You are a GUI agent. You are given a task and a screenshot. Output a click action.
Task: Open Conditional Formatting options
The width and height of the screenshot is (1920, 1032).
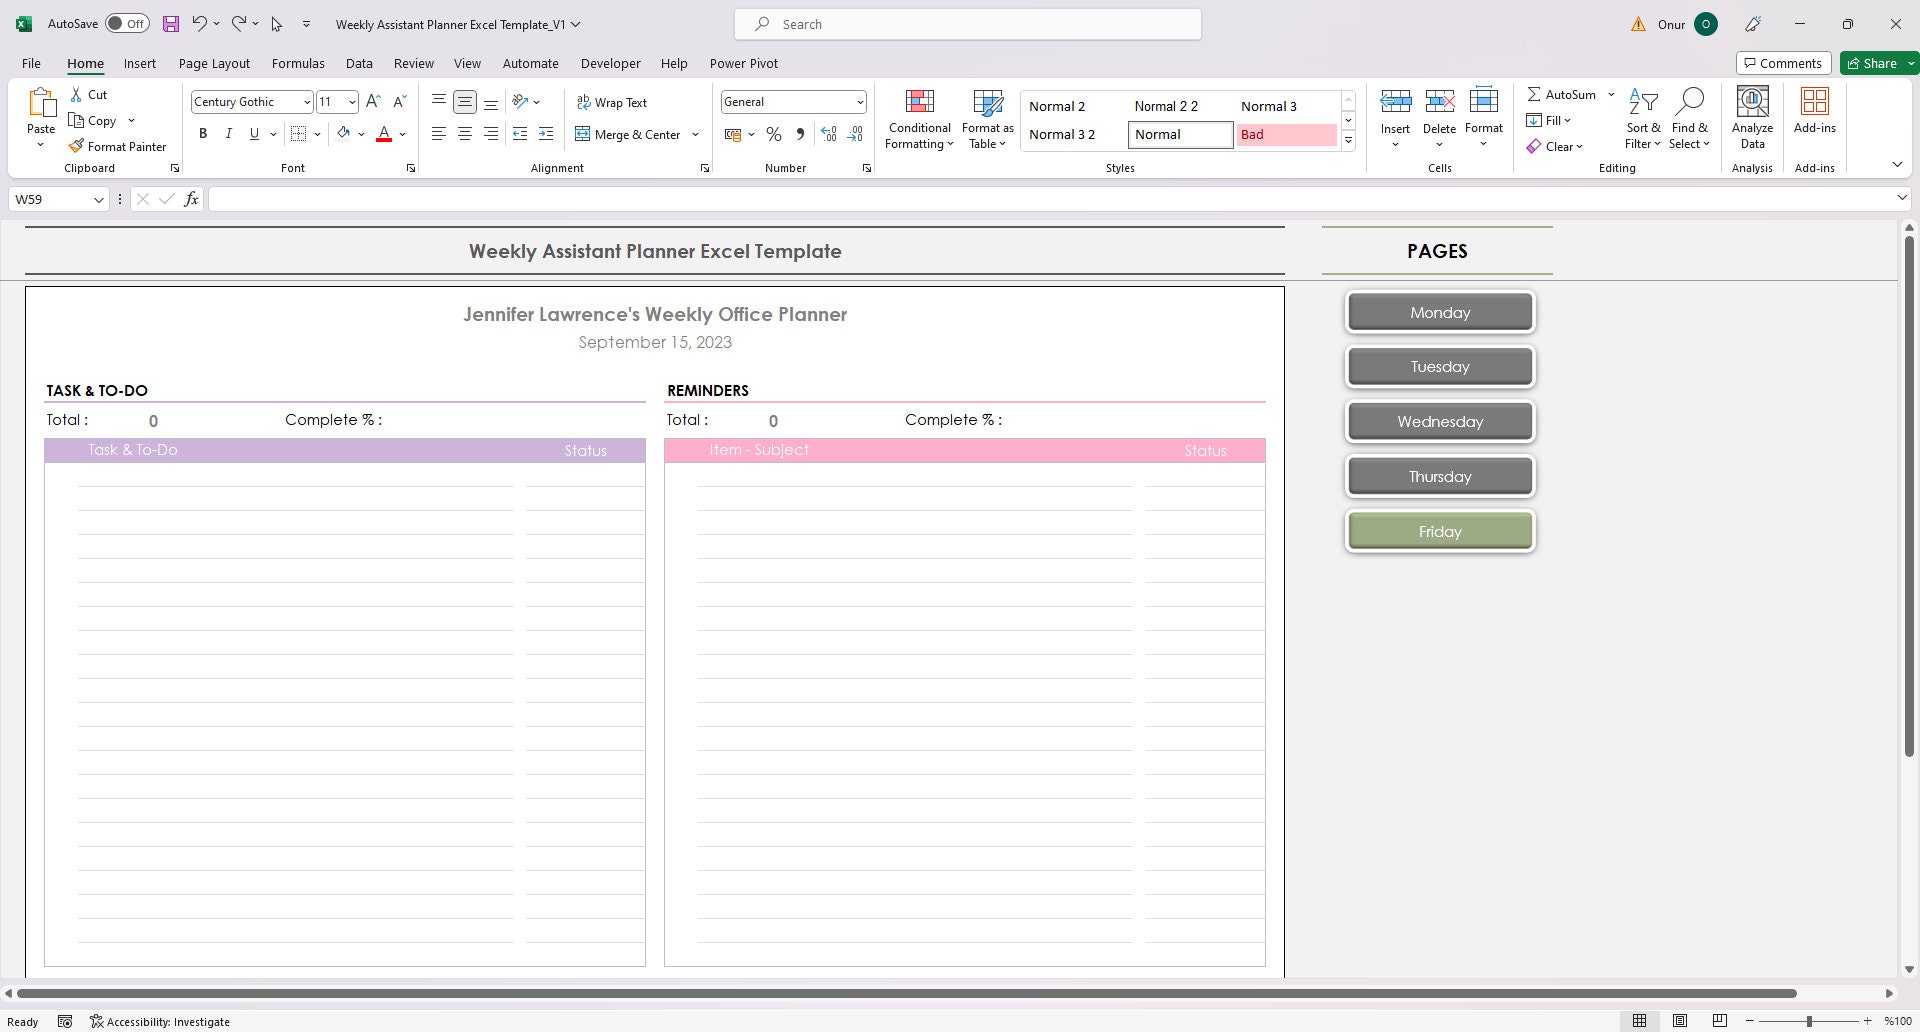918,118
